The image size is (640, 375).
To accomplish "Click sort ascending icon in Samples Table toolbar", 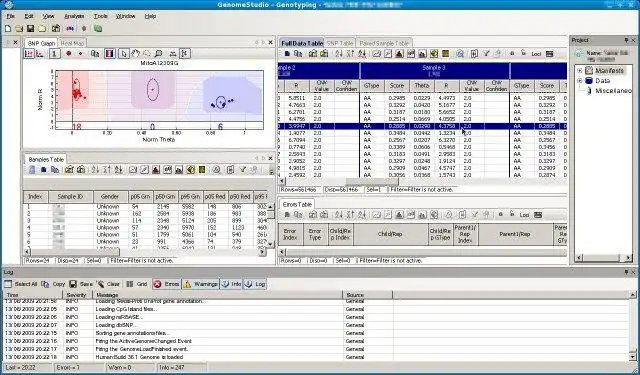I will click(x=95, y=170).
